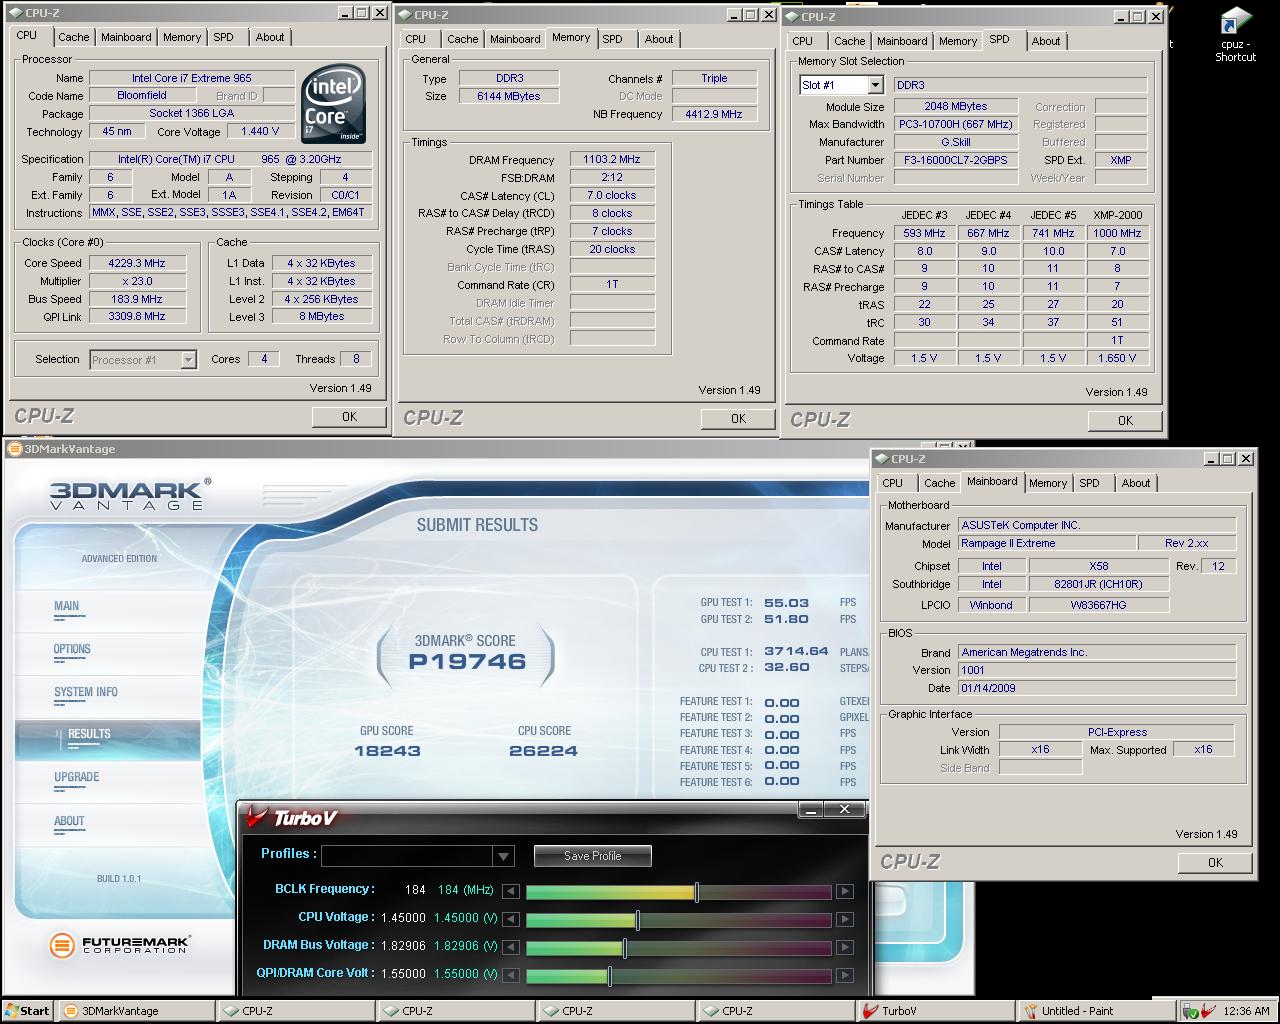
Task: Open the Slot #1 memory slot dropdown
Action: click(875, 85)
